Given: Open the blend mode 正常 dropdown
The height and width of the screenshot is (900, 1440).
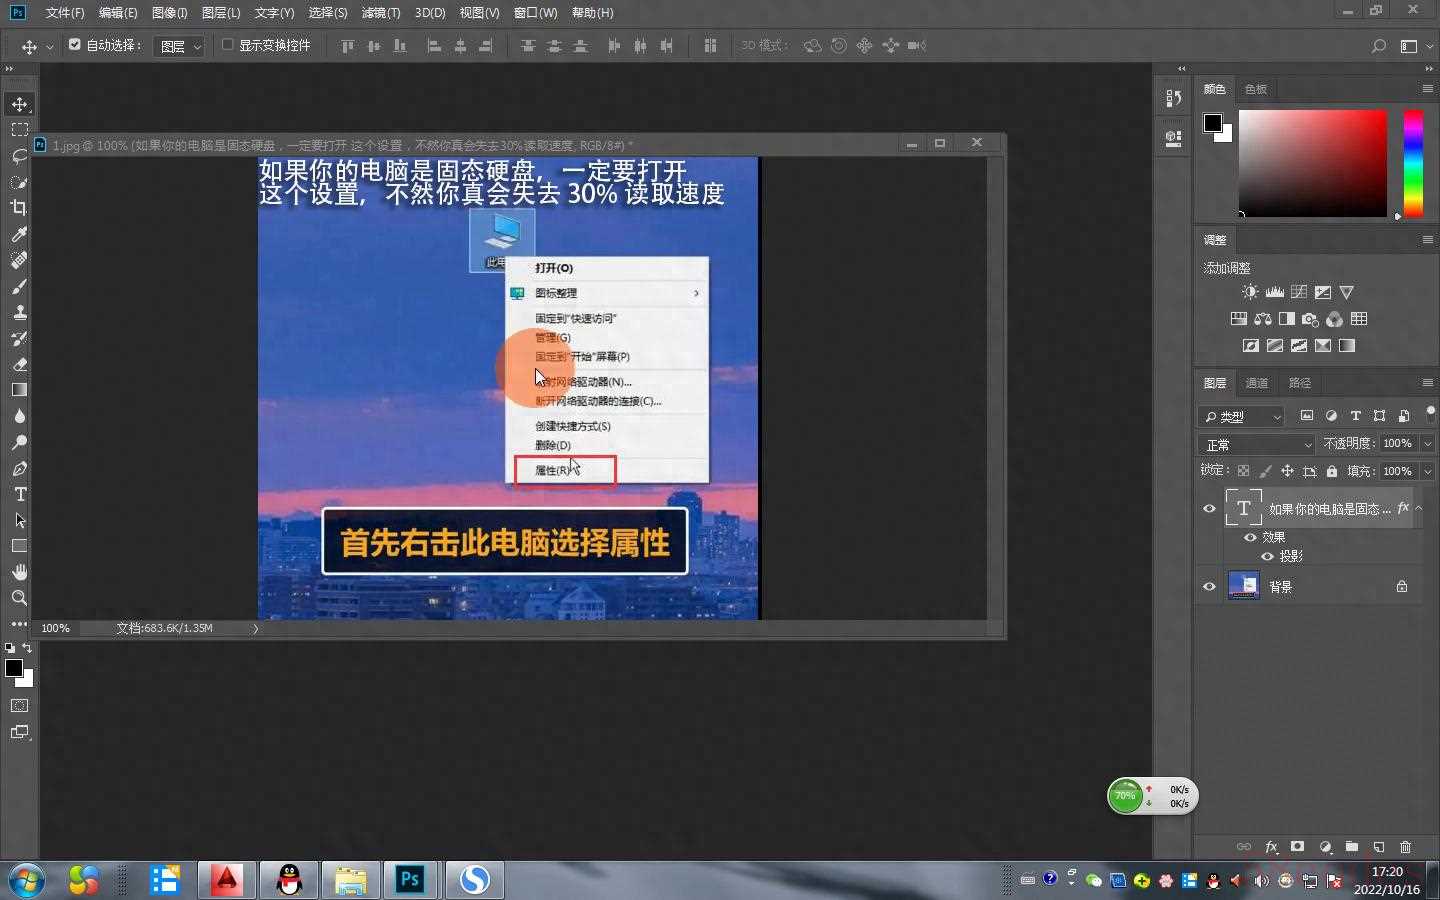Looking at the screenshot, I should tap(1257, 444).
